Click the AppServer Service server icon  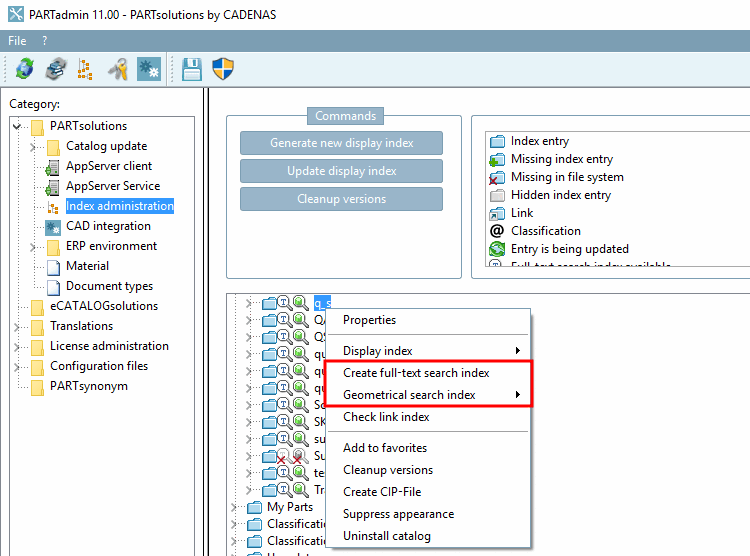point(52,187)
